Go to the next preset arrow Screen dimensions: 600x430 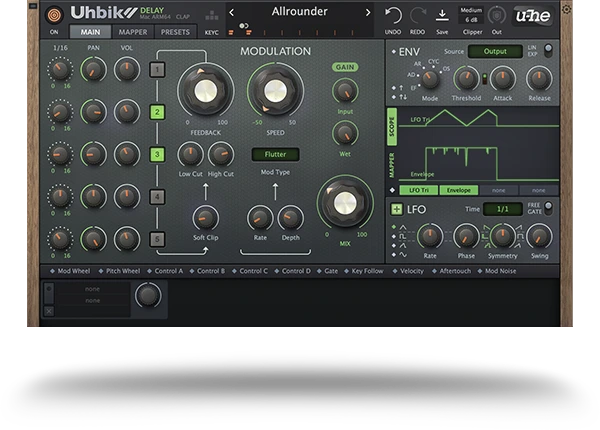tap(367, 13)
